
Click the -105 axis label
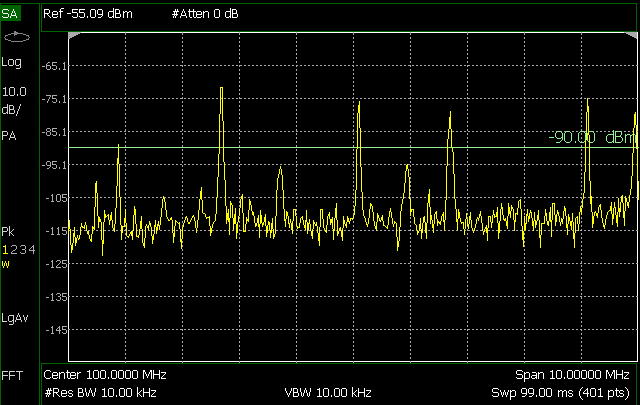(57, 198)
